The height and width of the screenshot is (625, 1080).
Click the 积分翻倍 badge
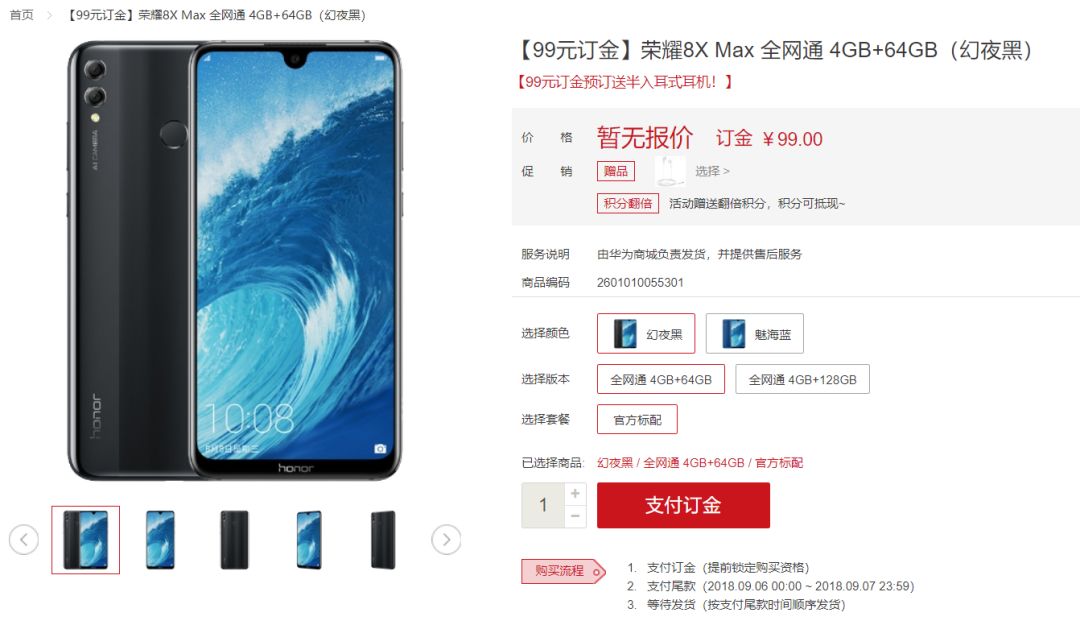click(x=627, y=203)
